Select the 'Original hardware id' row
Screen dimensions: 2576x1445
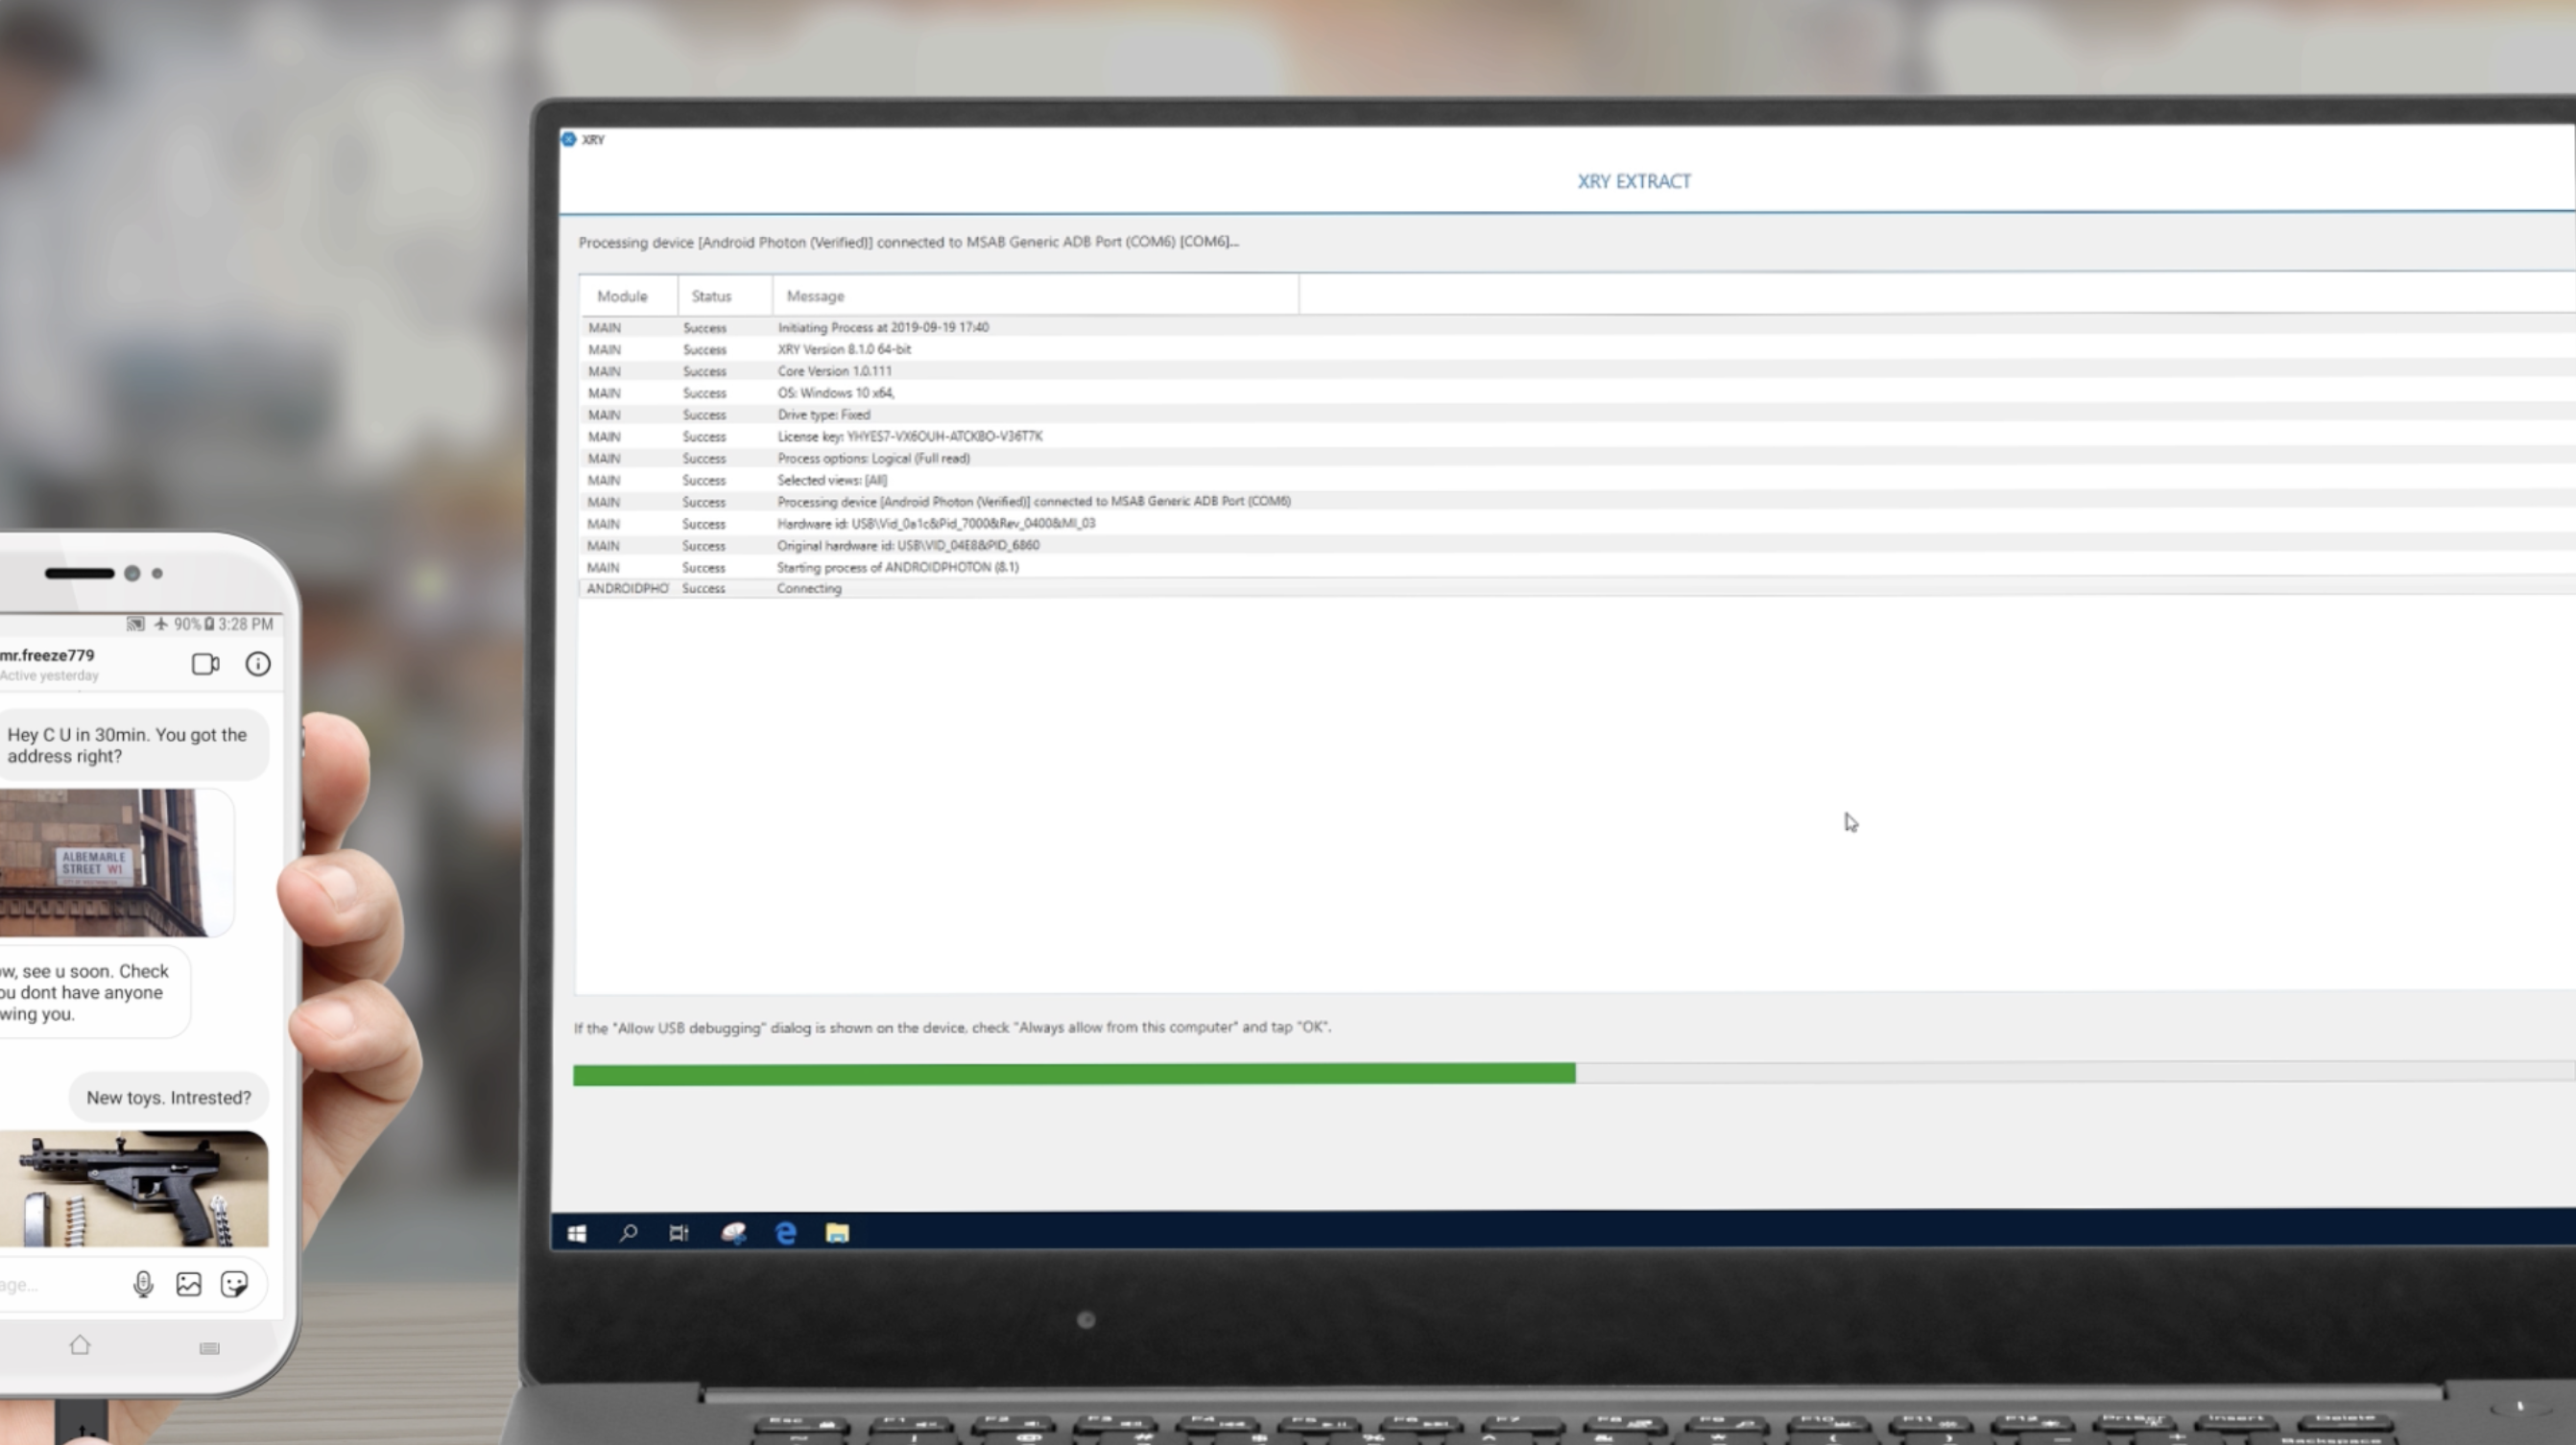pos(1577,545)
